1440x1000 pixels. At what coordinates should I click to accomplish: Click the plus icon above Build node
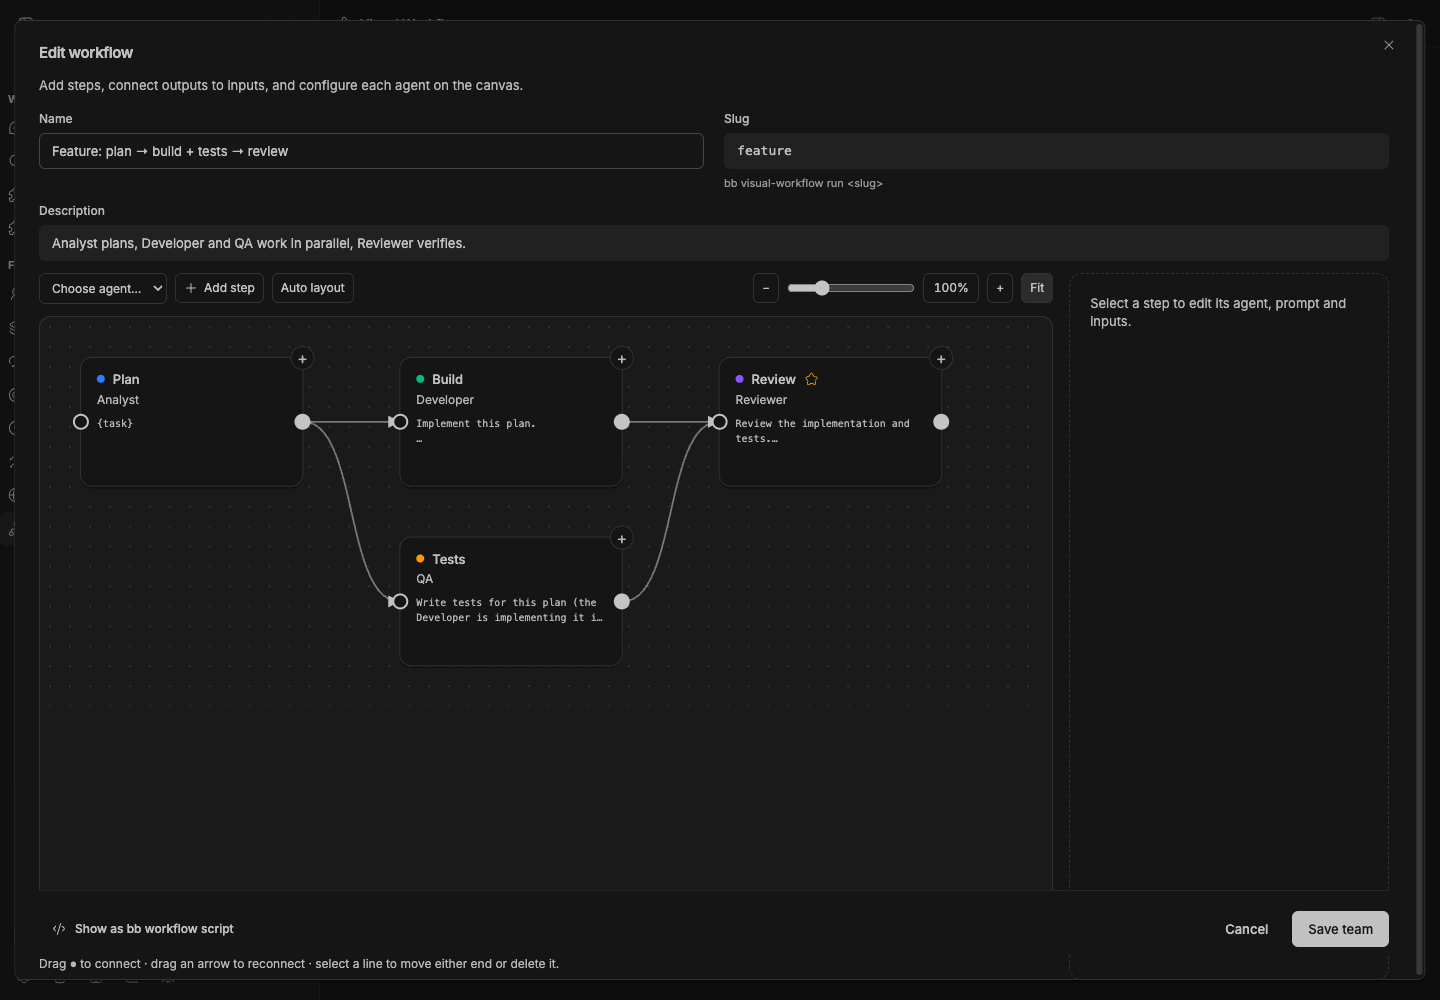[x=622, y=359]
